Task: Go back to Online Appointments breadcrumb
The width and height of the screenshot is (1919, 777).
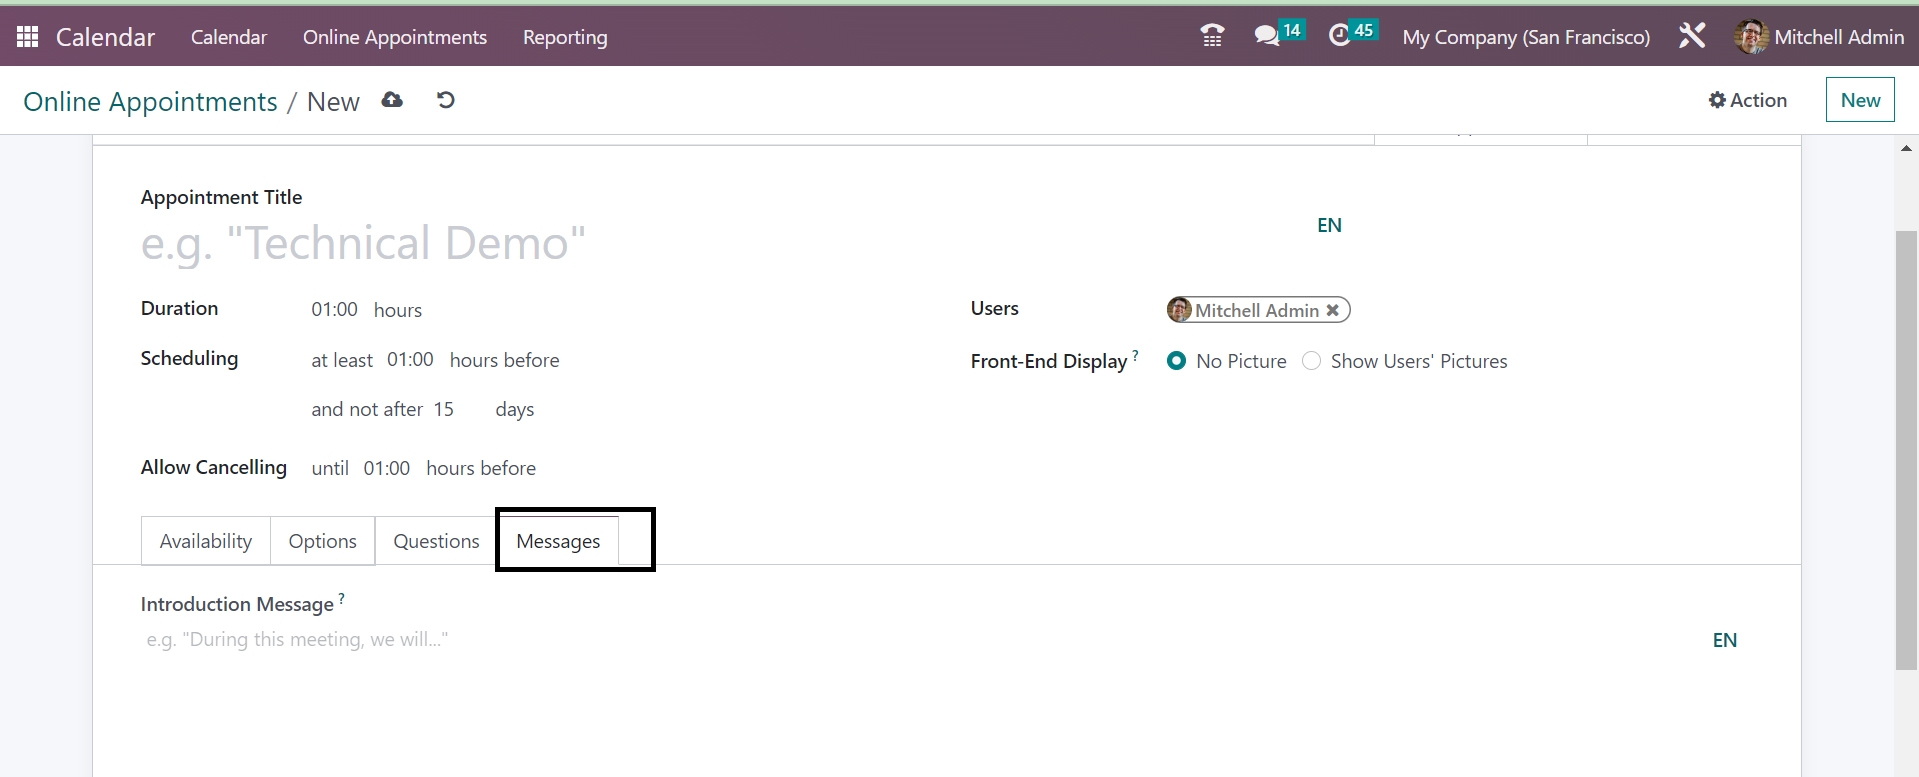Action: pos(150,102)
